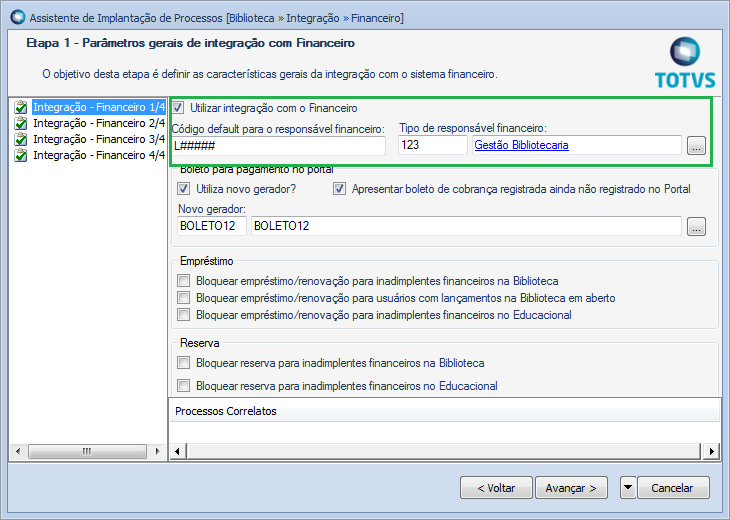Click the Código default responsável financeiro field

(278, 146)
